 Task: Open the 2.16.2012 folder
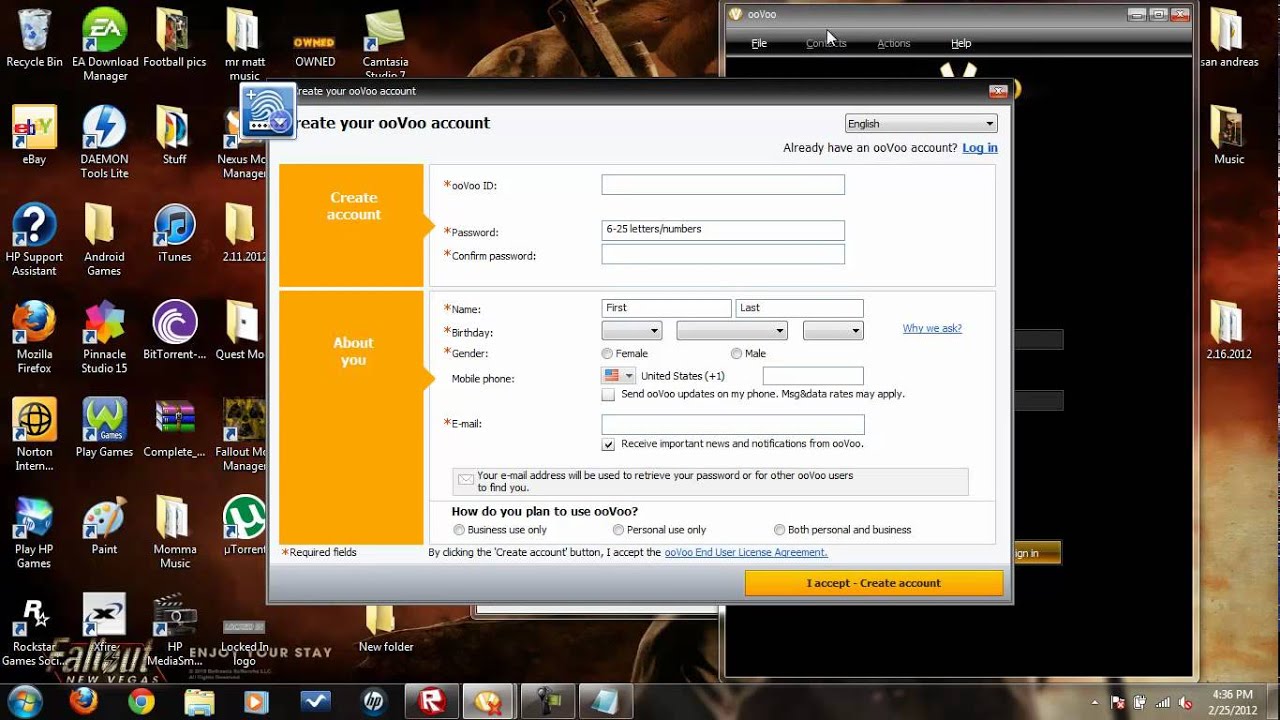point(1229,330)
